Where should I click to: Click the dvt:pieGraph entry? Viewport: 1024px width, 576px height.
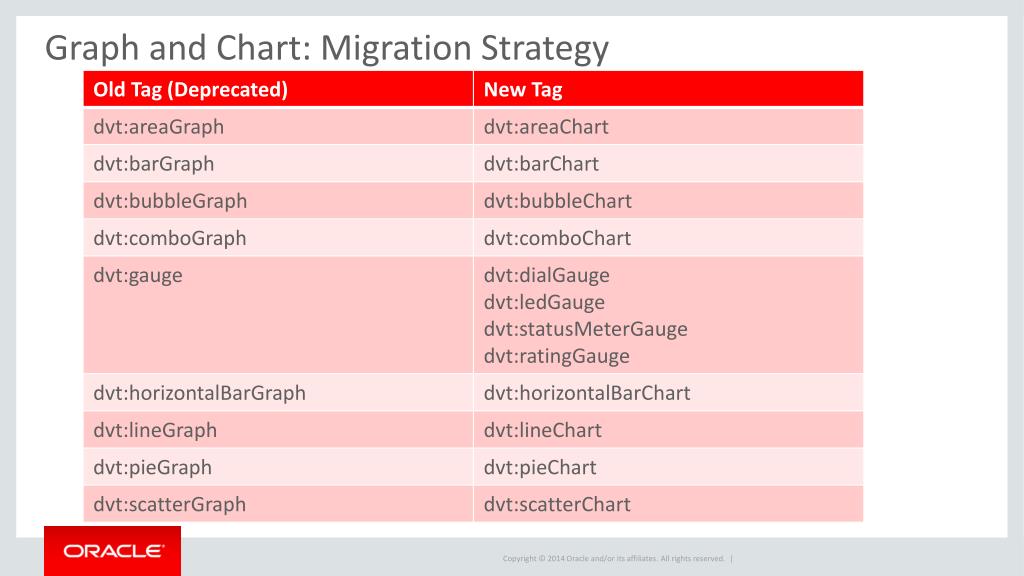[278, 467]
